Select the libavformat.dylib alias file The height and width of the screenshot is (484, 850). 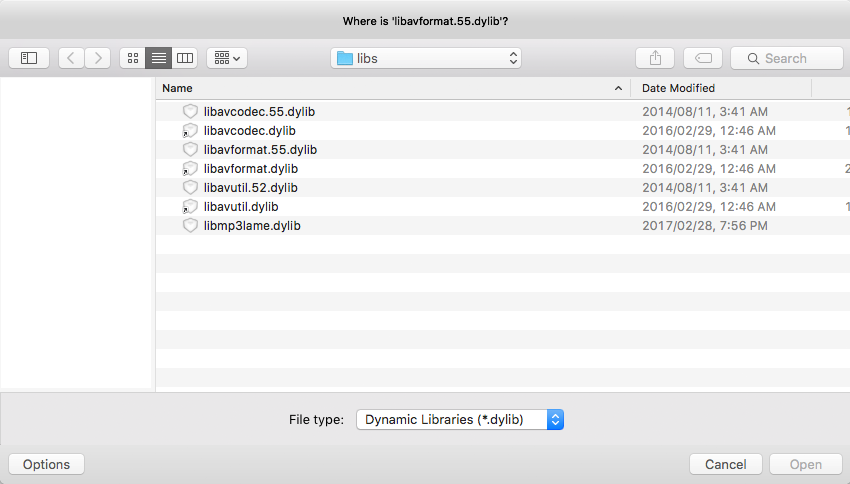tap(503, 169)
